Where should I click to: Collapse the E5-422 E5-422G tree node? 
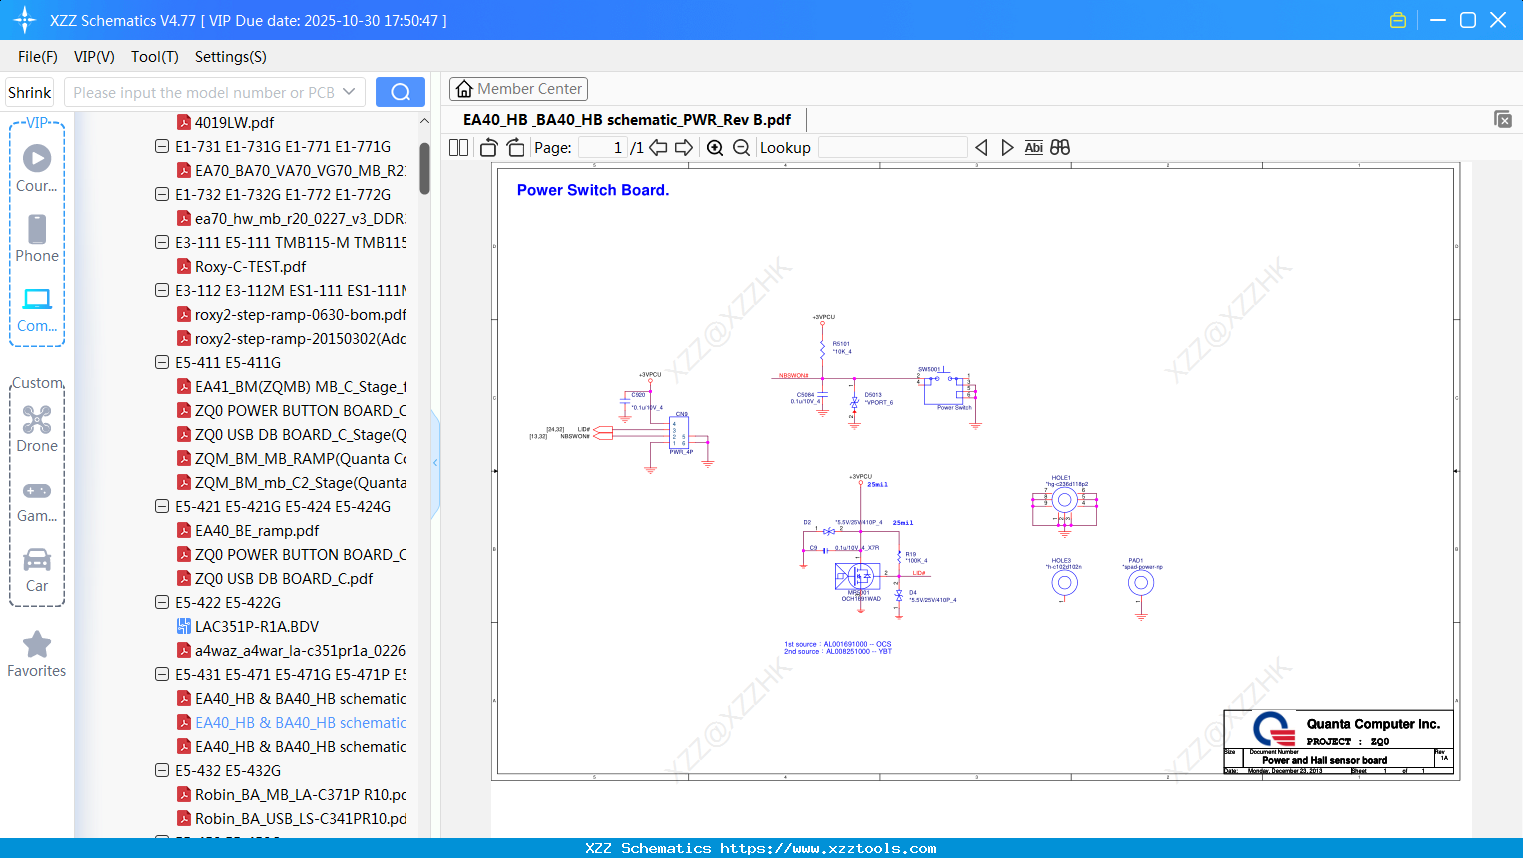click(162, 602)
